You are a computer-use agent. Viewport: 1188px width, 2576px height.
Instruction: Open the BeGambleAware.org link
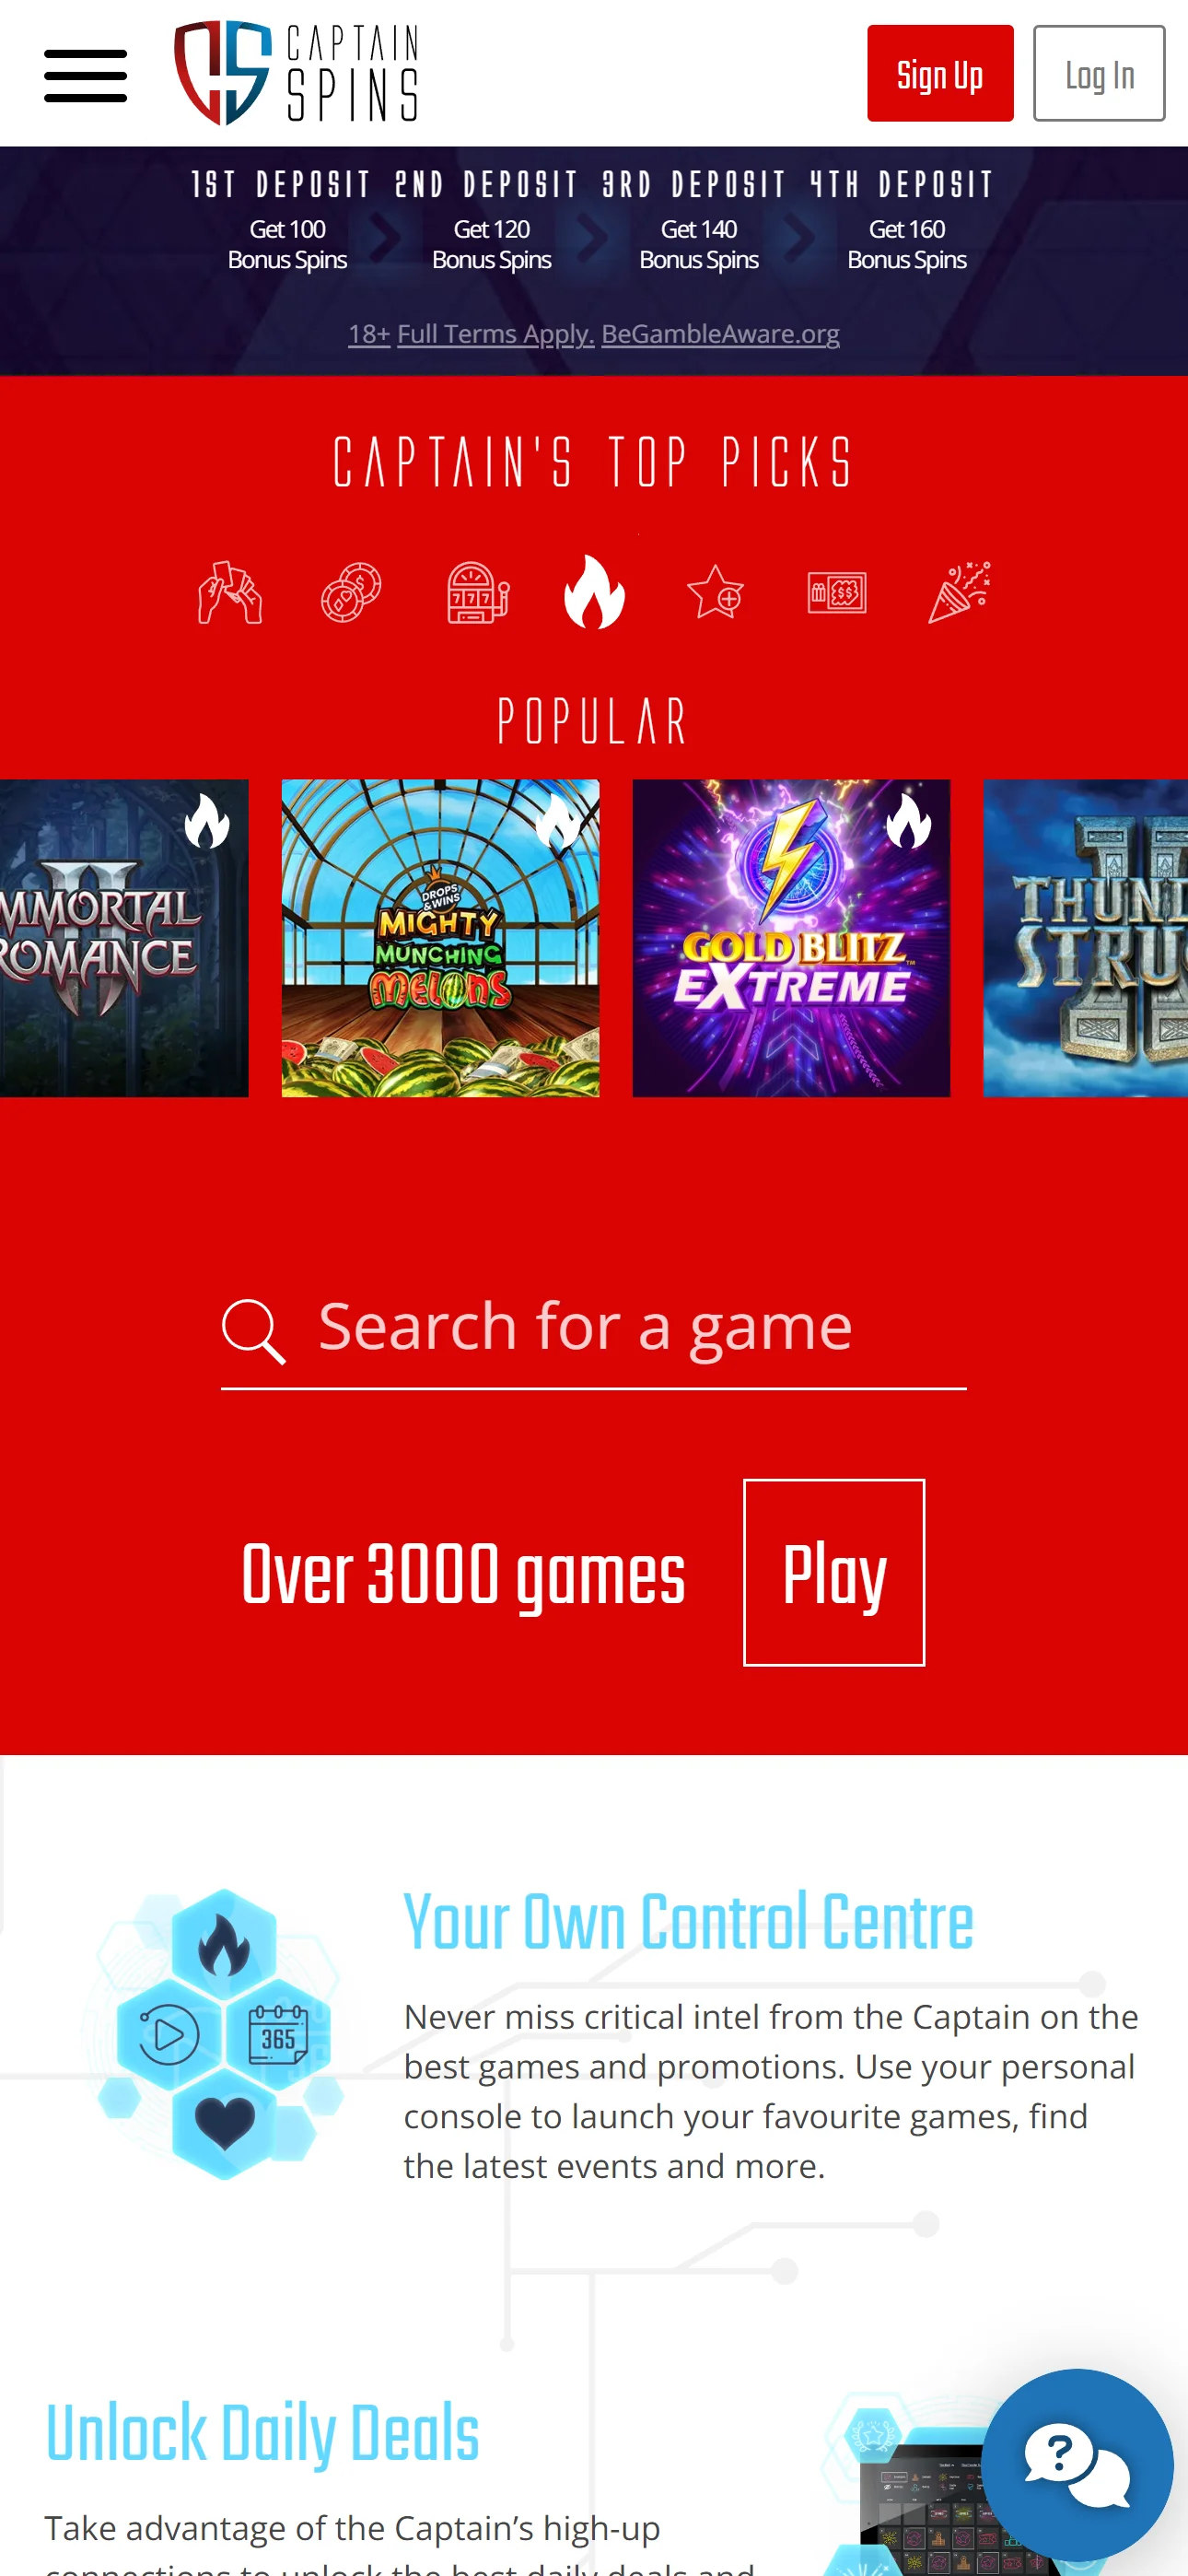pyautogui.click(x=720, y=333)
